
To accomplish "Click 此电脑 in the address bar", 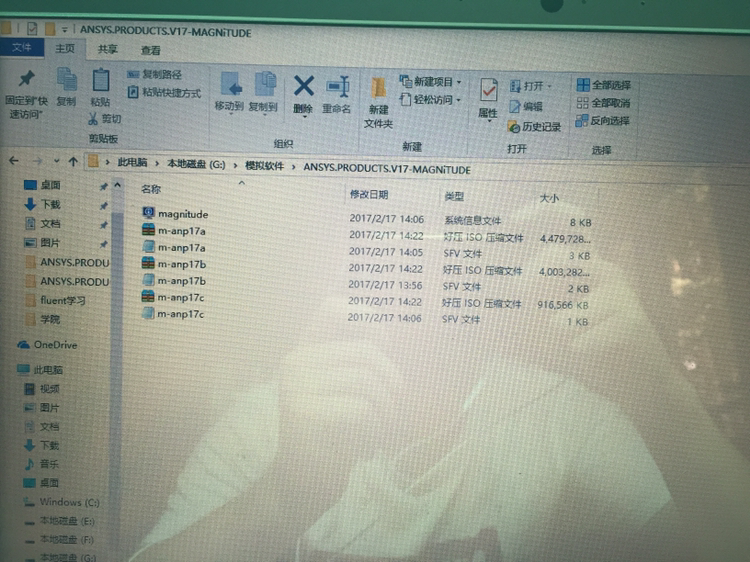I will click(132, 163).
